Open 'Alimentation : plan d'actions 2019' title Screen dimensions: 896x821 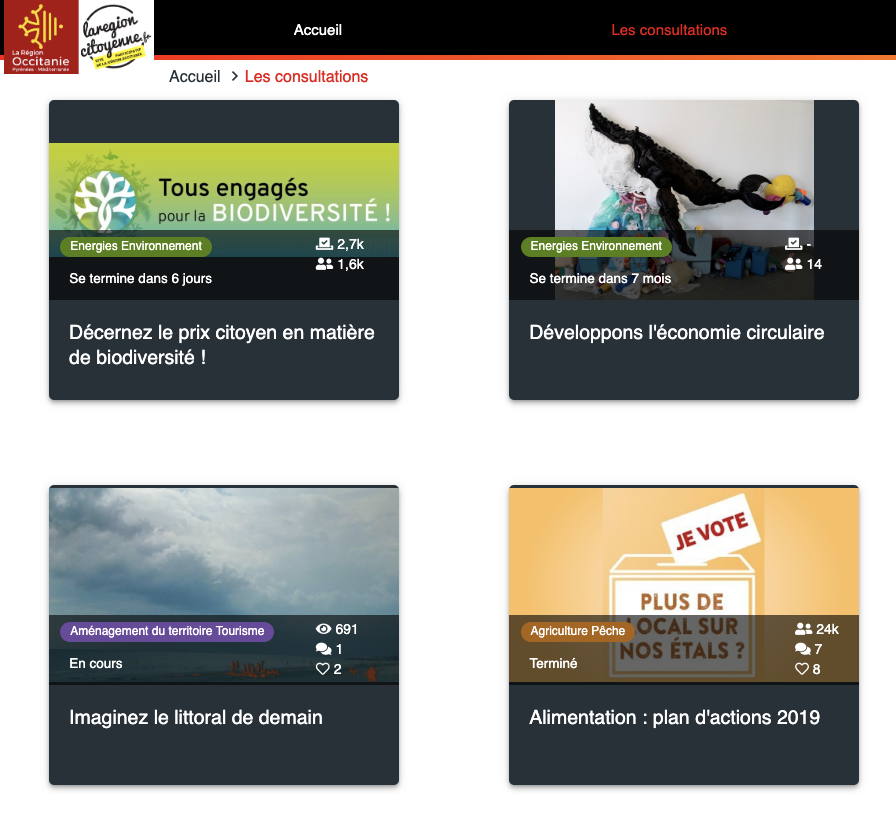point(675,718)
